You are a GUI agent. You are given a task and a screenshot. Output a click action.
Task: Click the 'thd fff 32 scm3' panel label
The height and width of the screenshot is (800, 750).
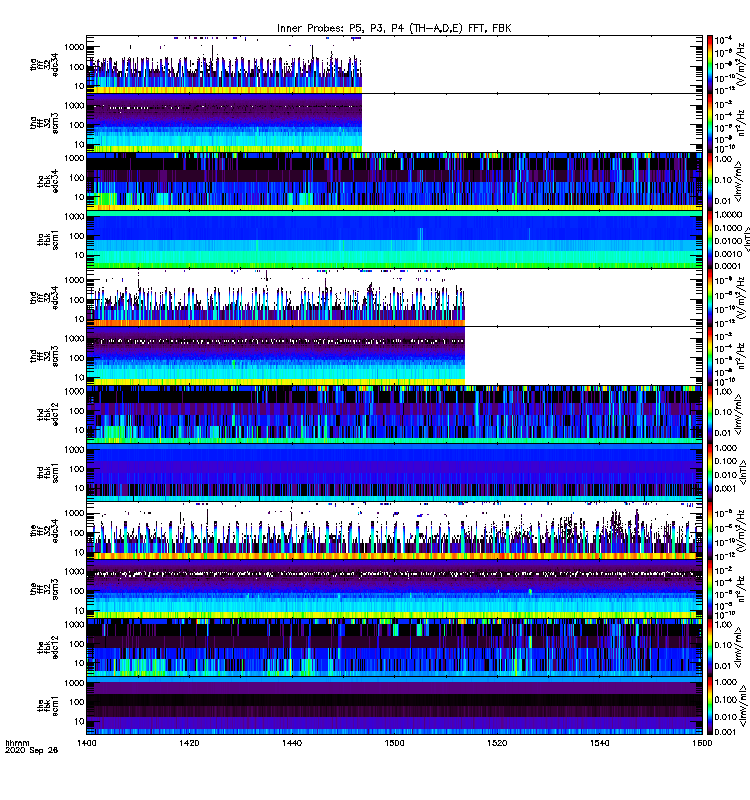(x=44, y=356)
